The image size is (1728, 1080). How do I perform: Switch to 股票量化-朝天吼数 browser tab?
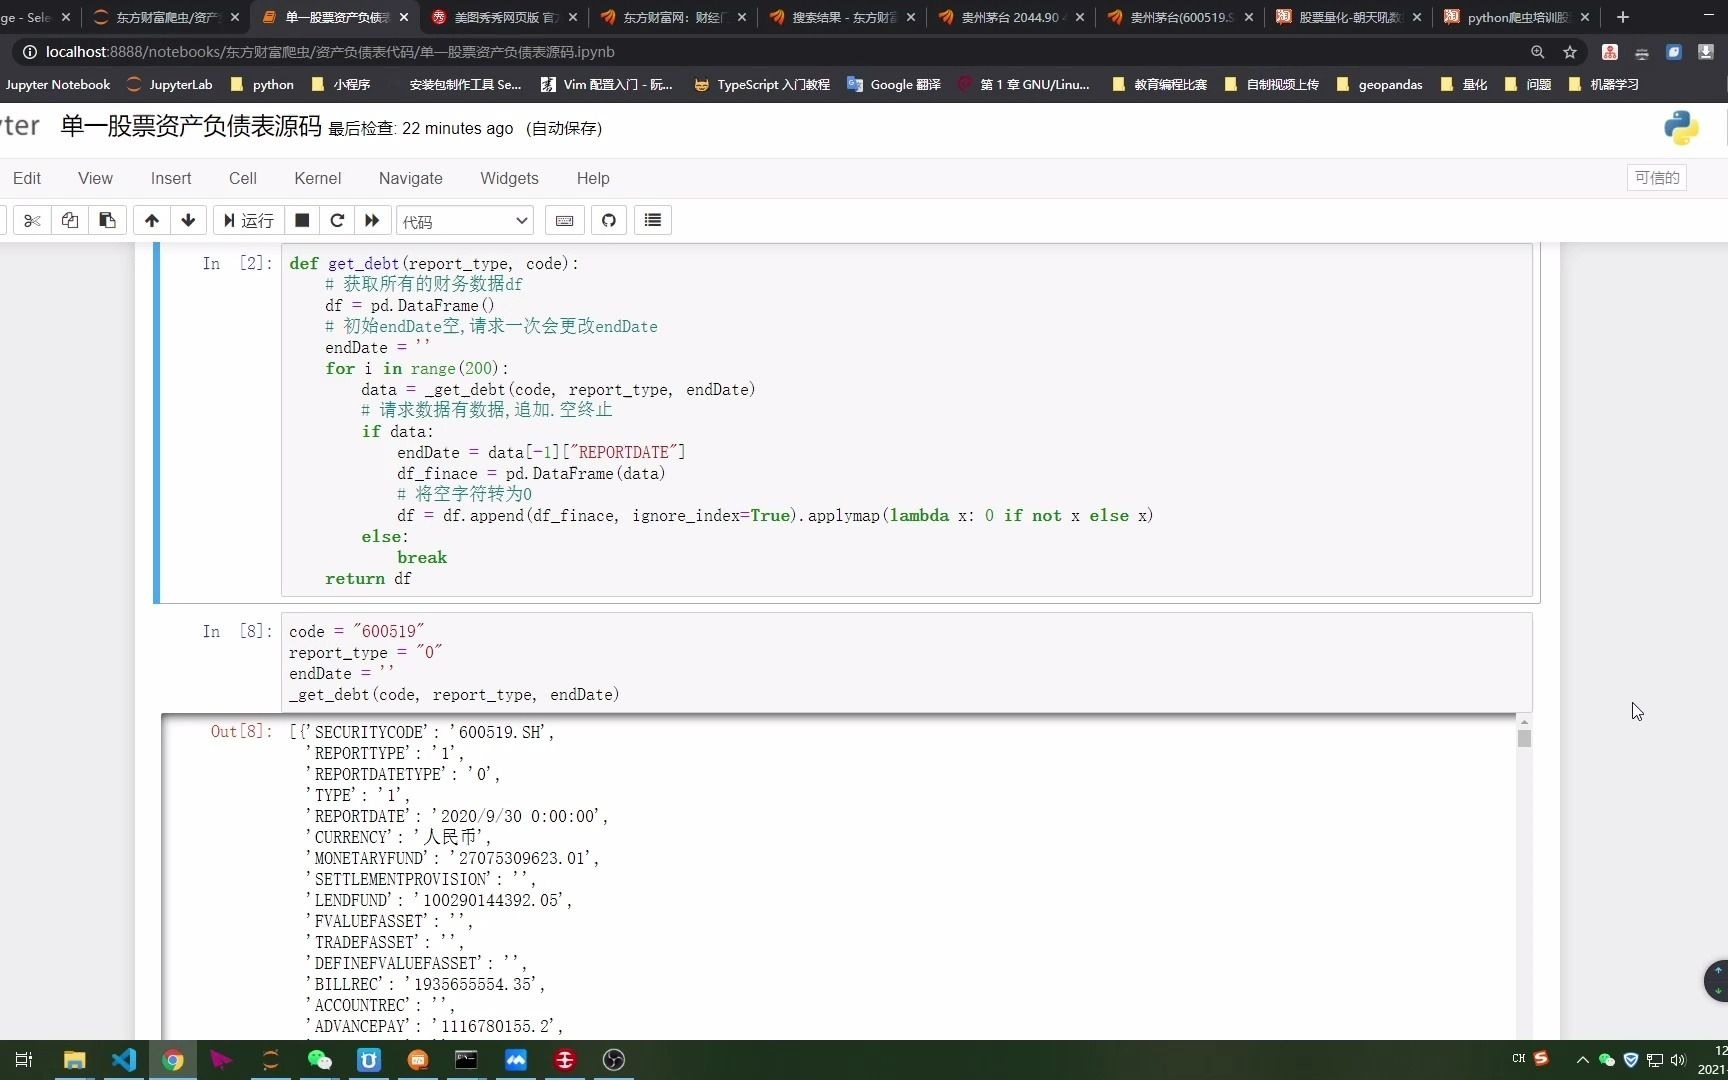tap(1350, 17)
